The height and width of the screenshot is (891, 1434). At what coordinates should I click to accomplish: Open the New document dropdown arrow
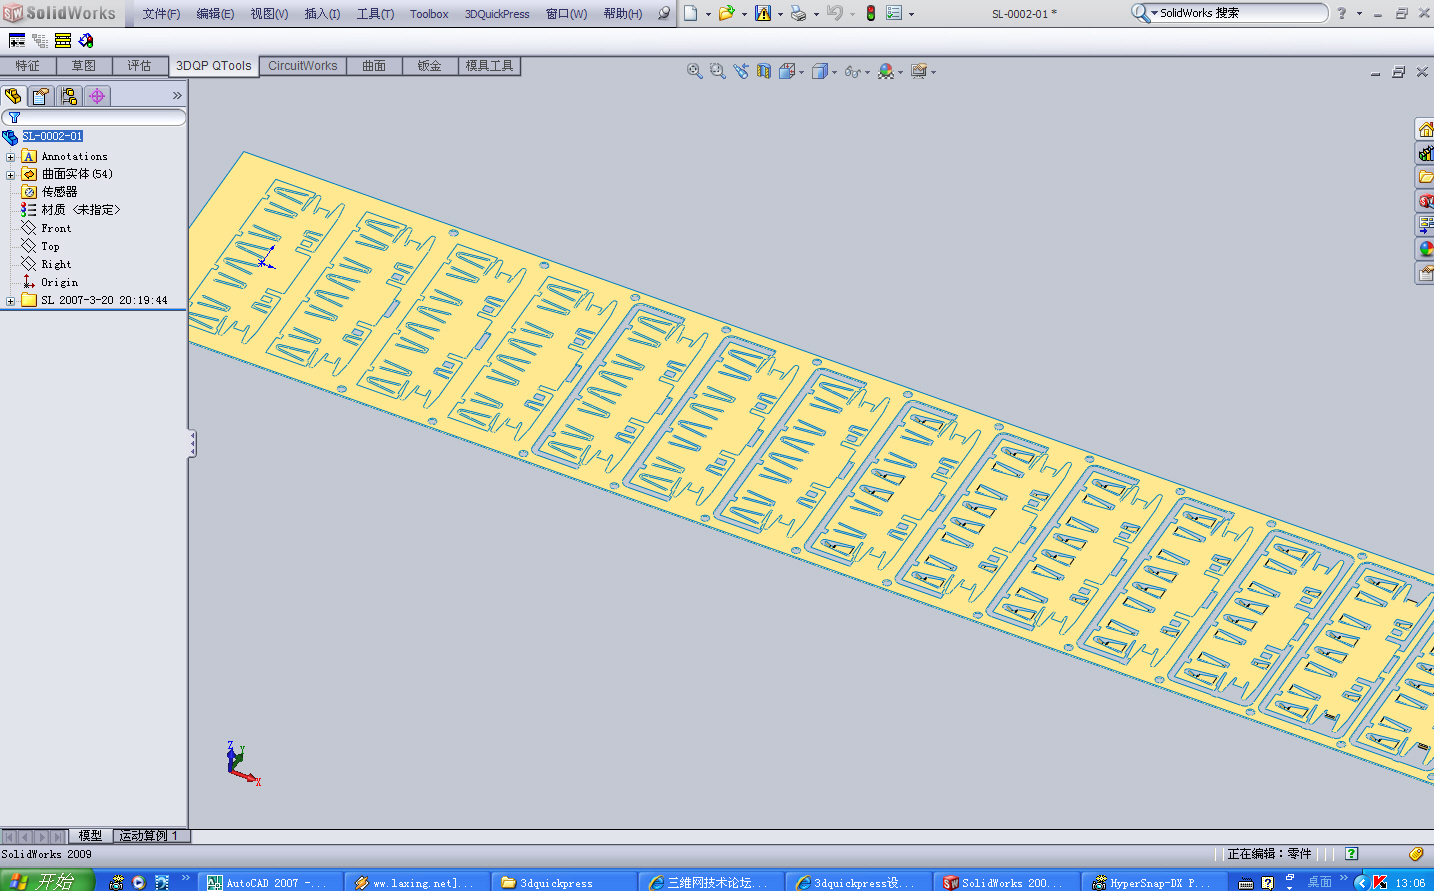click(708, 14)
